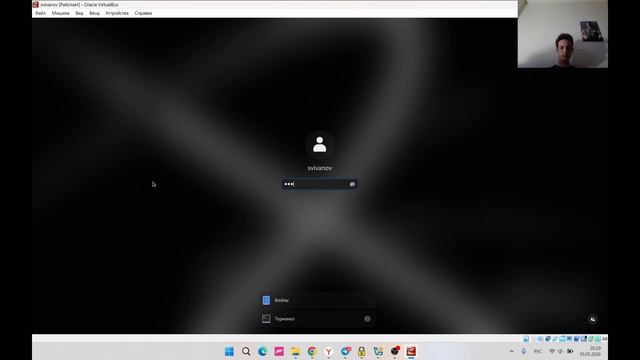This screenshot has height=360, width=640.
Task: Open Windows taskbar search
Action: point(246,351)
